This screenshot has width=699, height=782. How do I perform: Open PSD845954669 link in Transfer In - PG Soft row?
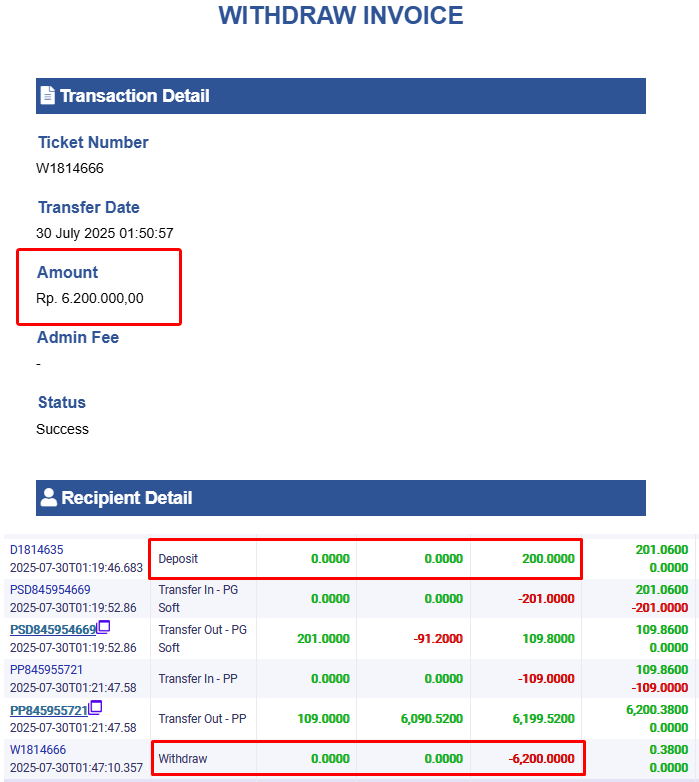pos(50,589)
